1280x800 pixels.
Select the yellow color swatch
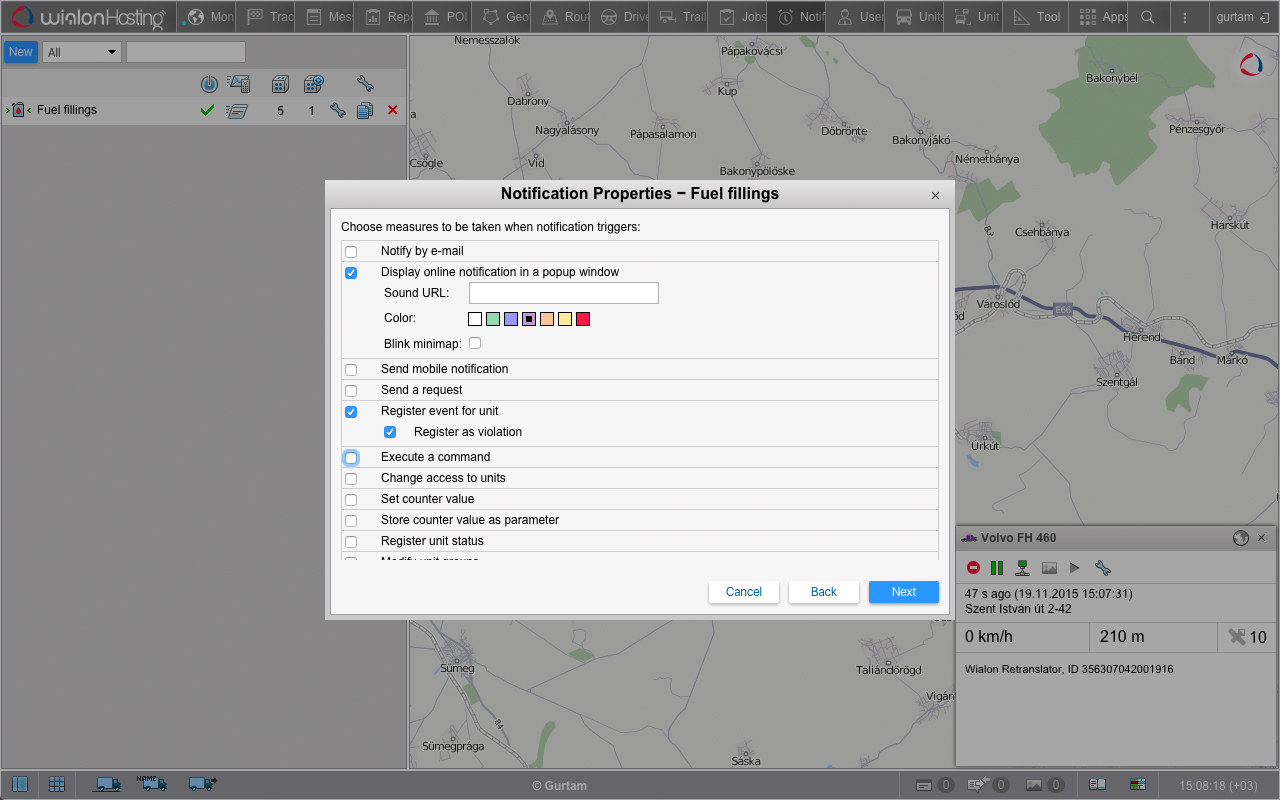[565, 319]
